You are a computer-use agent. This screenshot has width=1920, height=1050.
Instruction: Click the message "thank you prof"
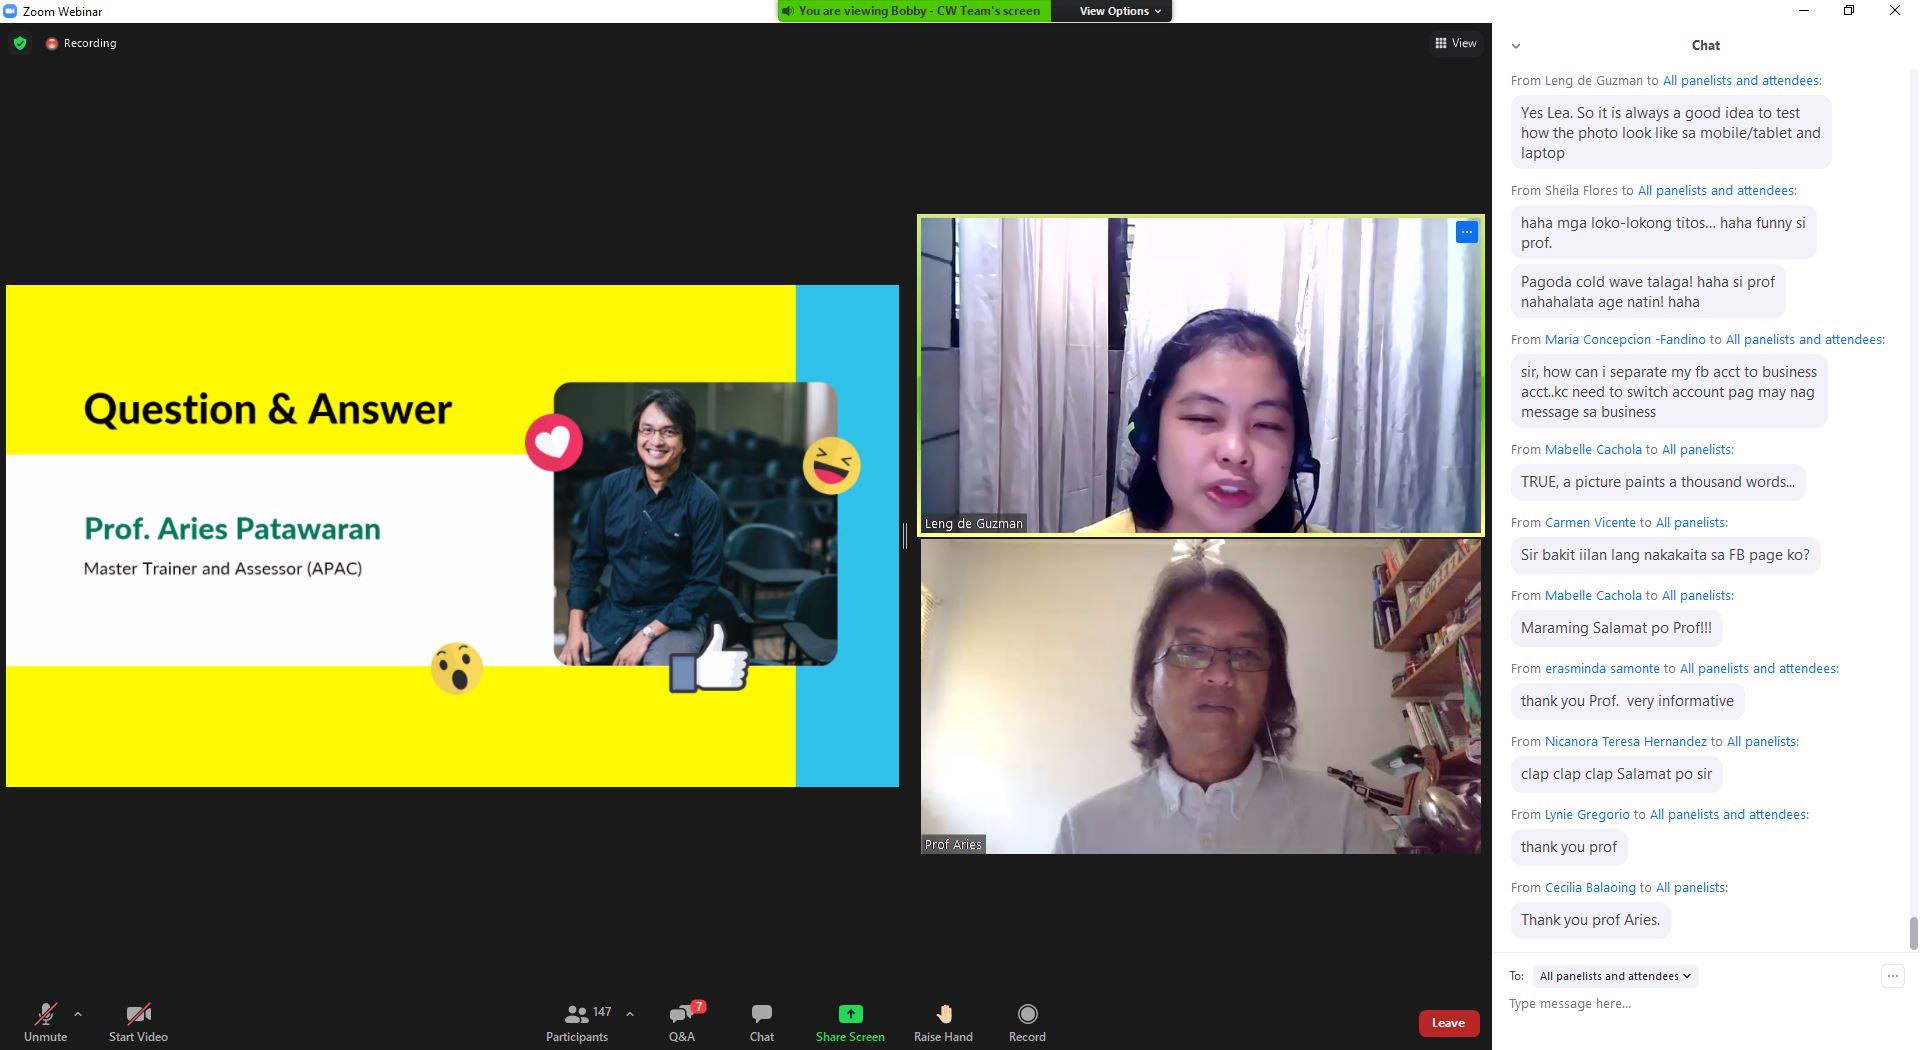tap(1569, 847)
